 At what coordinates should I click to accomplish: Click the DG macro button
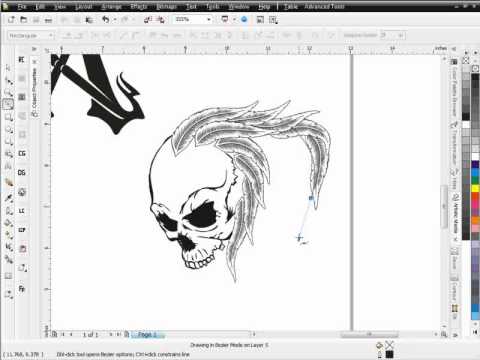(x=22, y=173)
